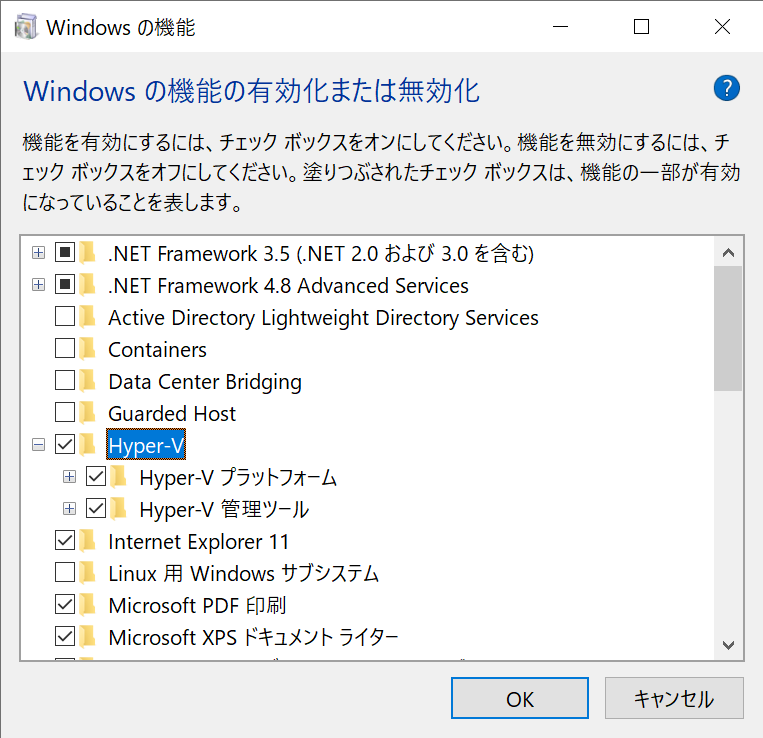Toggle .NET Framework 4.8 Advanced Services checkbox
The height and width of the screenshot is (738, 763).
click(65, 284)
